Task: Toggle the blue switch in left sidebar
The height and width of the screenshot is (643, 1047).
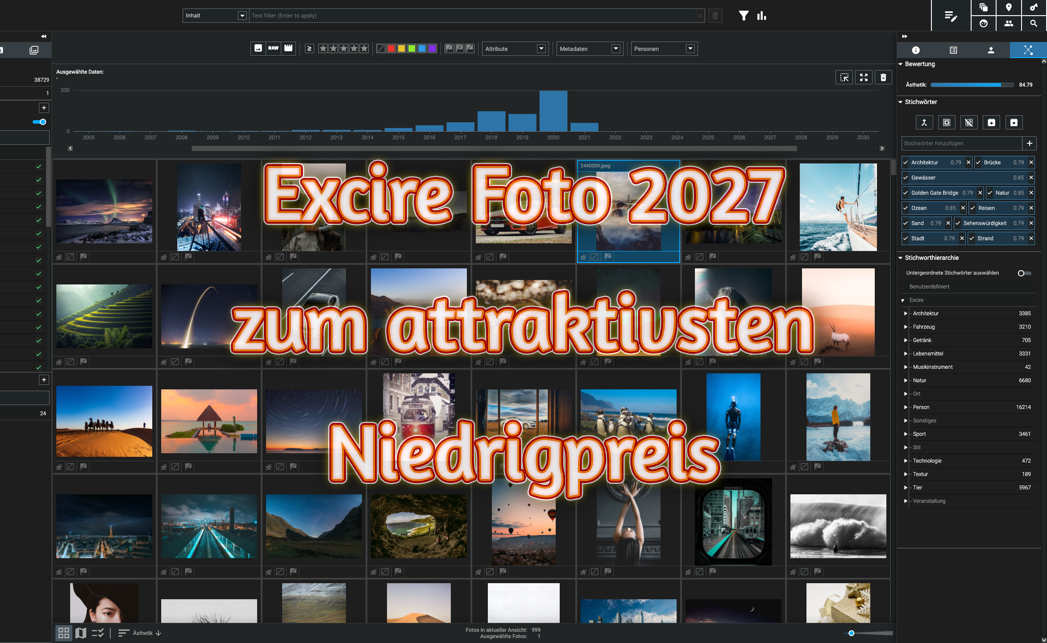Action: pyautogui.click(x=39, y=122)
